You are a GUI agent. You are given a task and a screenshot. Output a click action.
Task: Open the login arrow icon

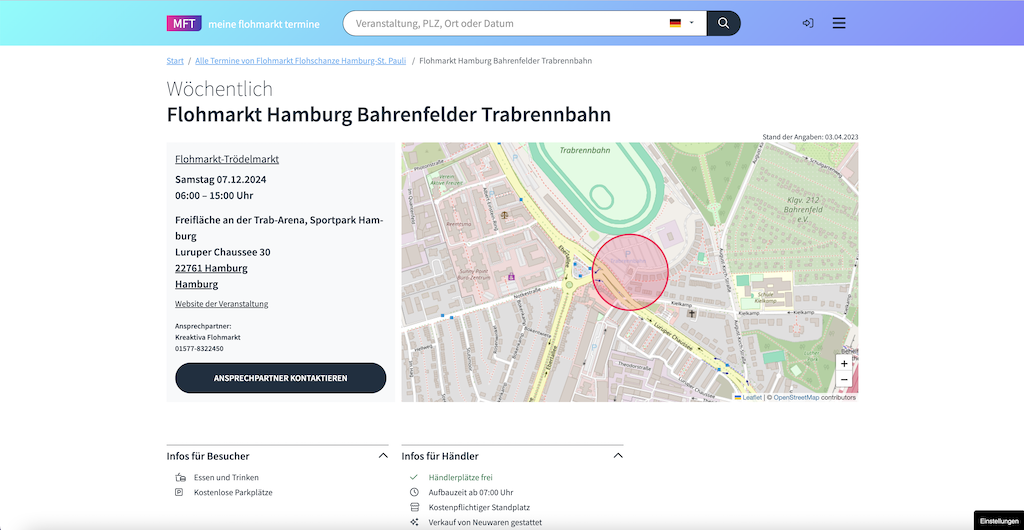pos(808,23)
